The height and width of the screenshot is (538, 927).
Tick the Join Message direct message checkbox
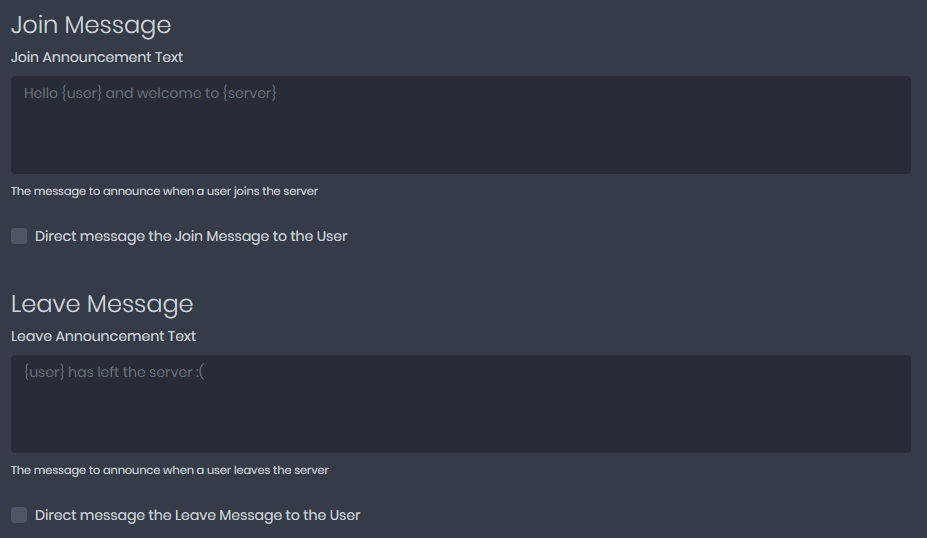pyautogui.click(x=19, y=236)
